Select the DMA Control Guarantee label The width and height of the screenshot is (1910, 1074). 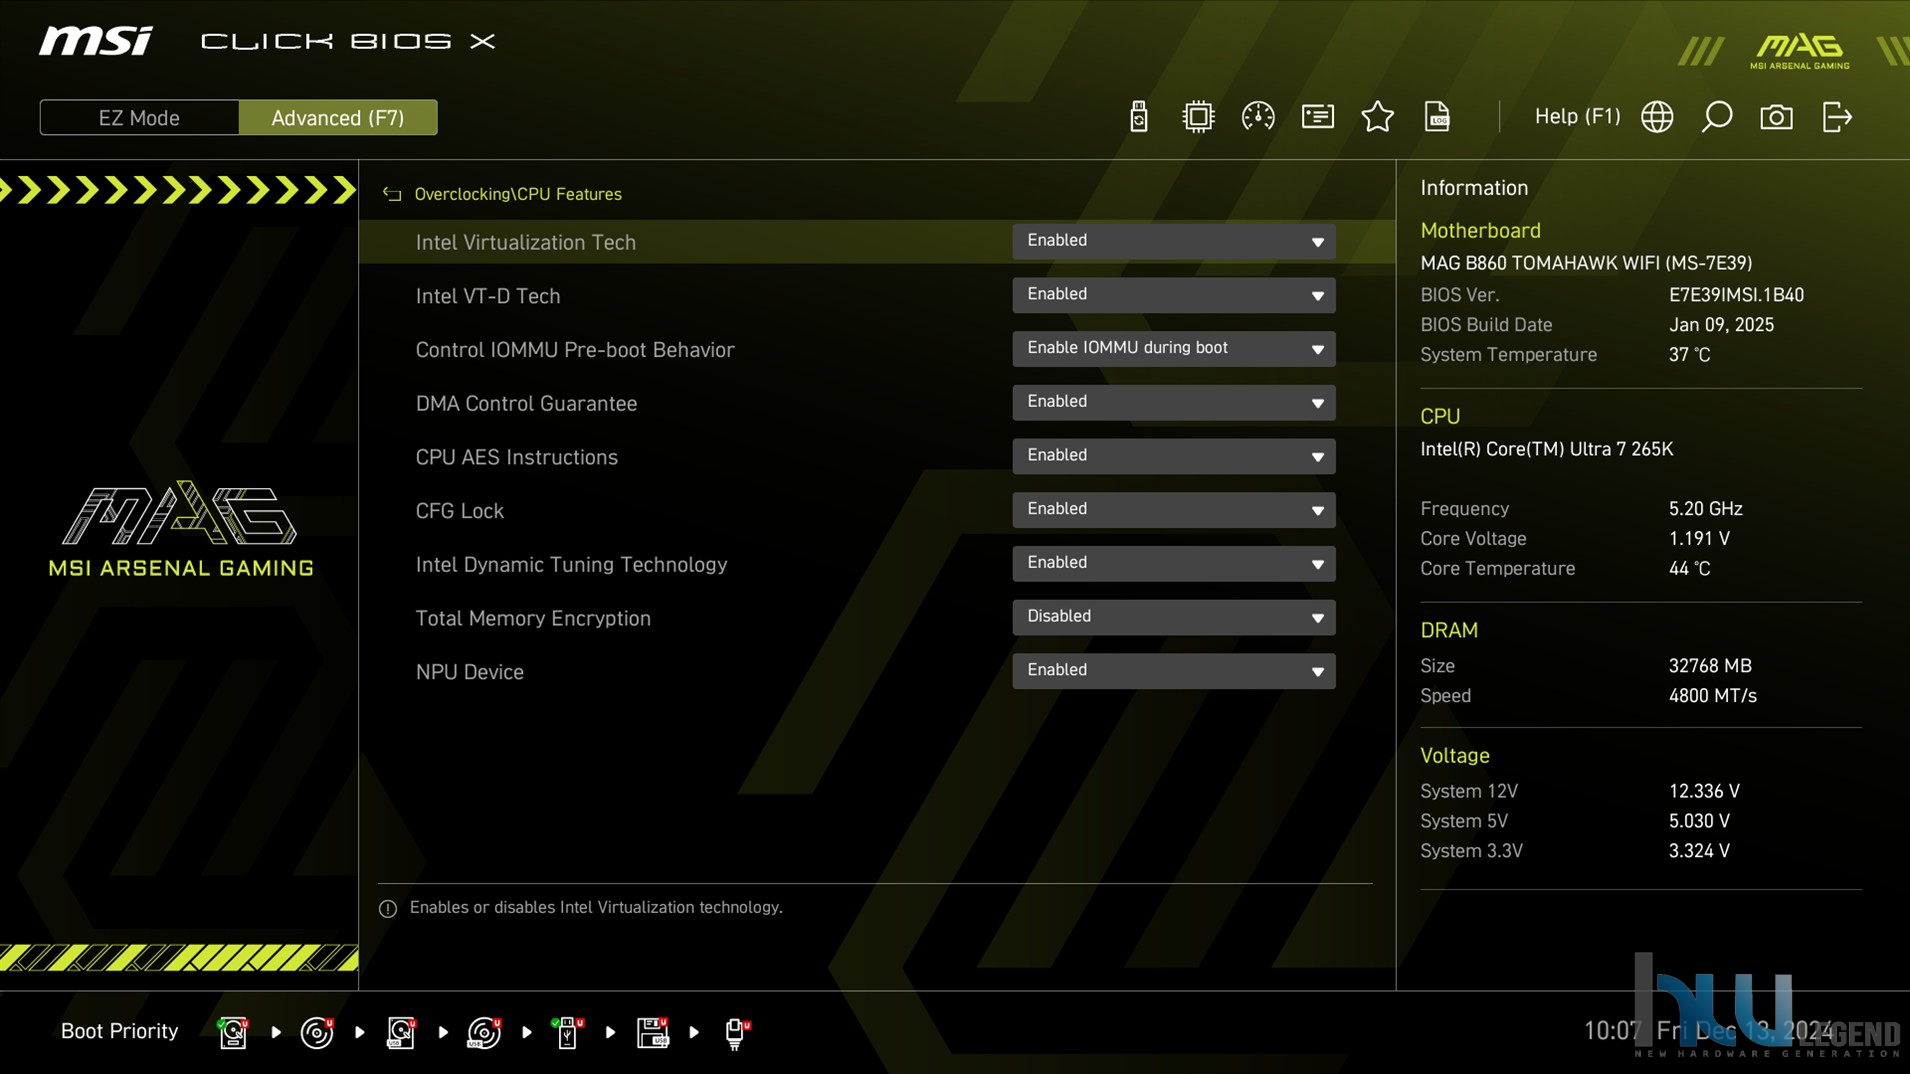click(526, 404)
